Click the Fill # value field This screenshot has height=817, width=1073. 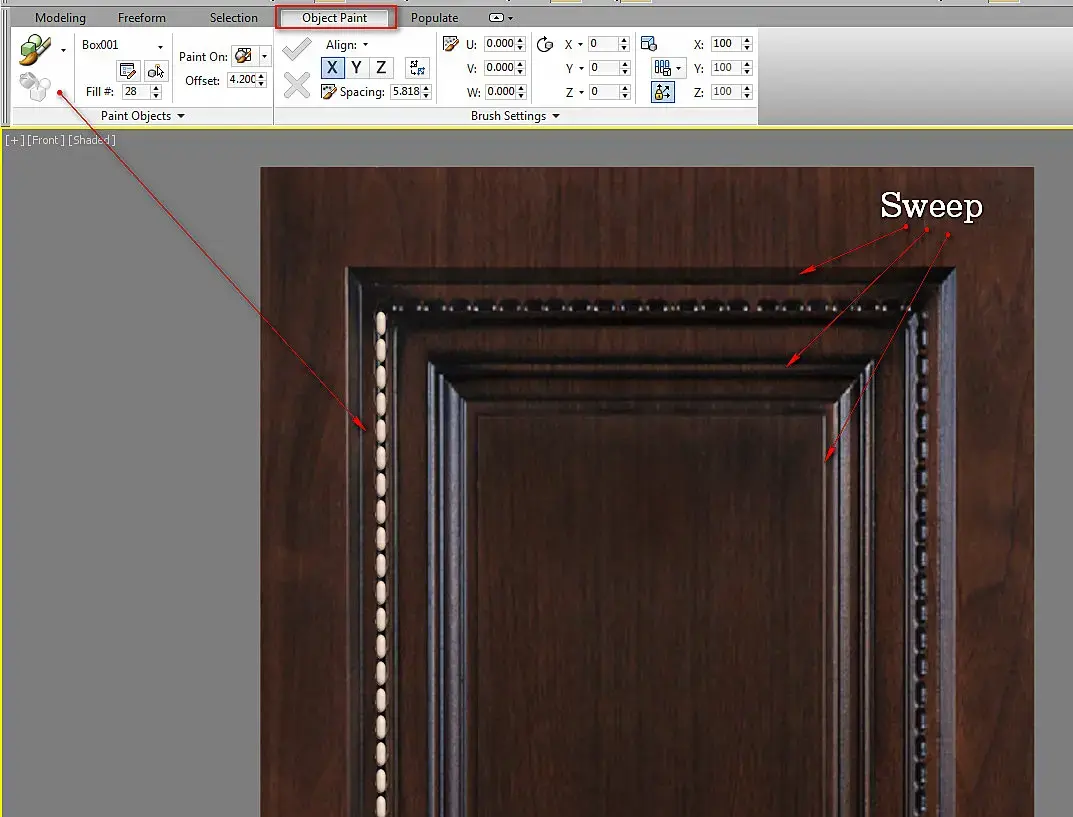click(x=136, y=92)
